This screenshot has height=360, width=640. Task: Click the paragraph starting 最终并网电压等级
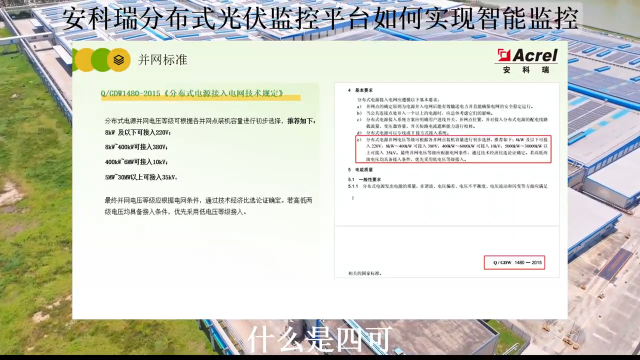tap(208, 206)
